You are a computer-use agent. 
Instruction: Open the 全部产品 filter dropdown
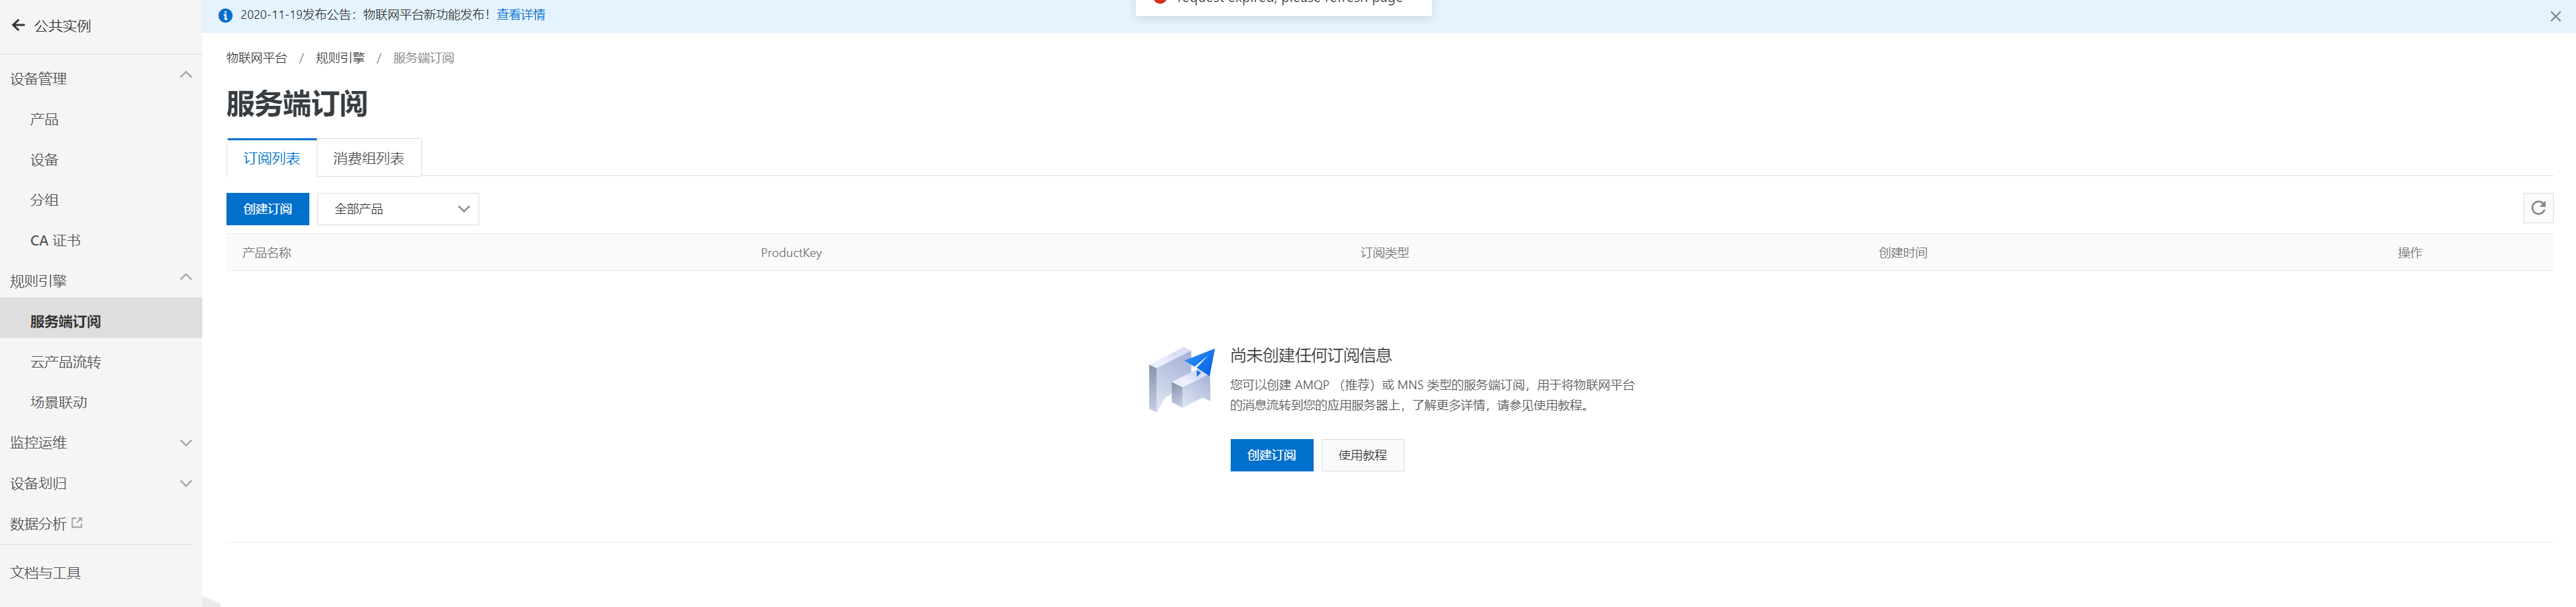(x=398, y=209)
